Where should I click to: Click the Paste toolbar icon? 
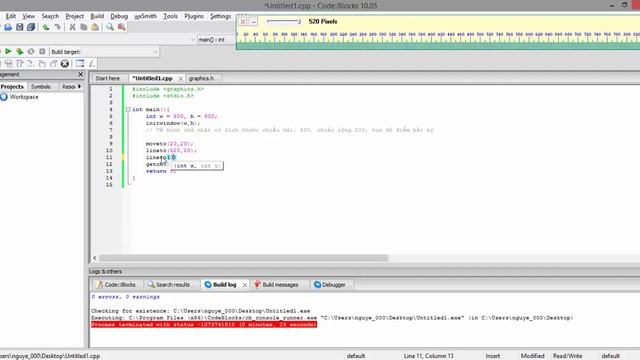coord(95,27)
